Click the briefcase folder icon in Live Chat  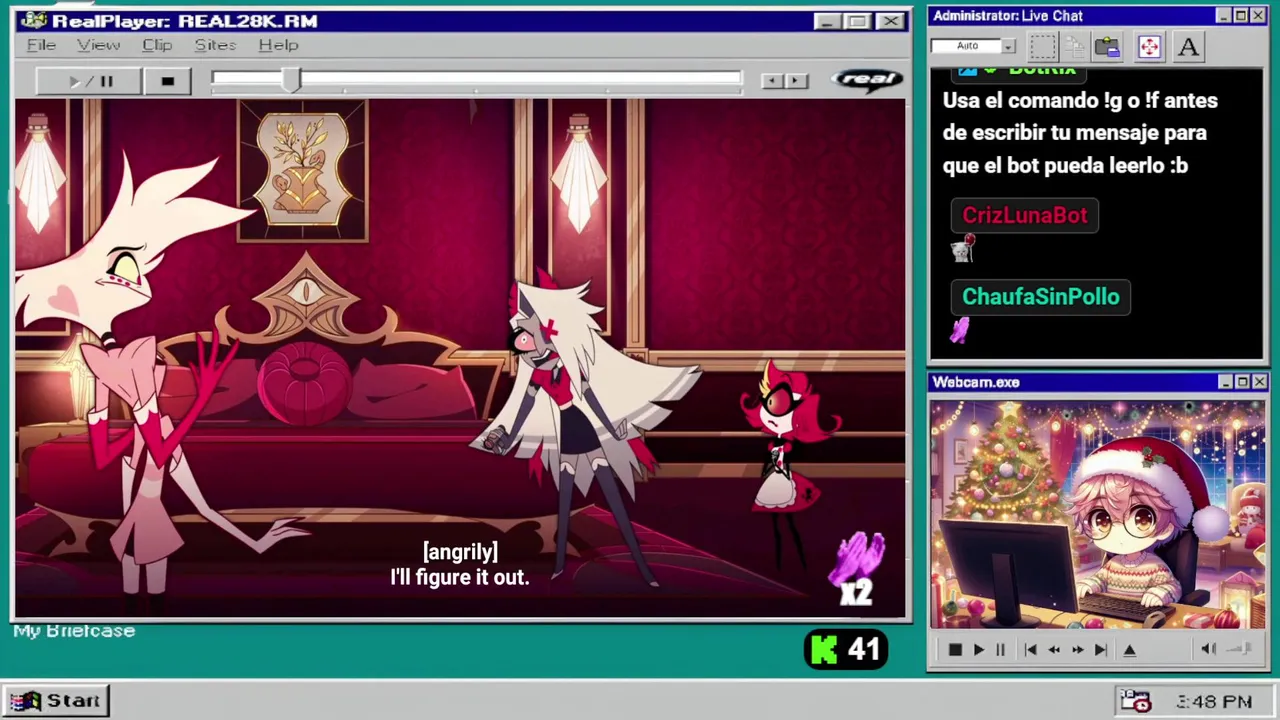[1107, 46]
